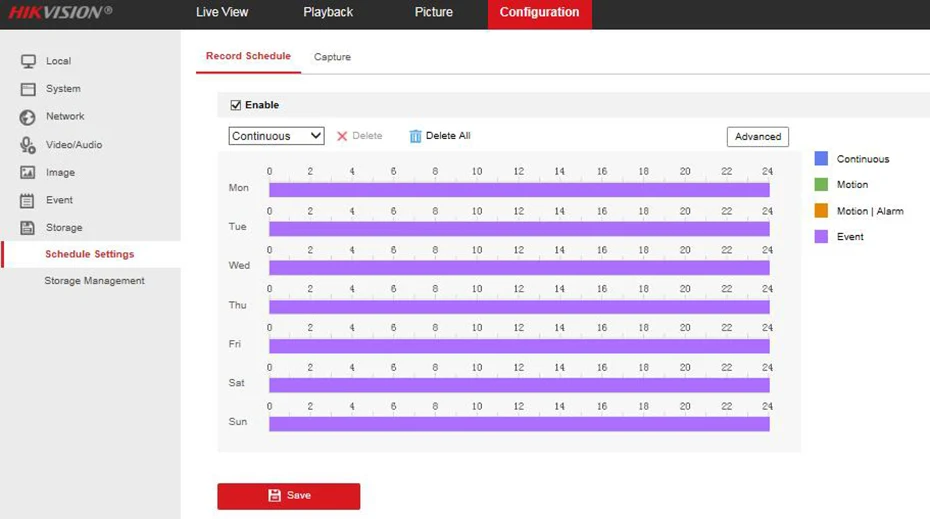Screen dimensions: 930x519
Task: Click the Enable label text
Action: [262, 105]
